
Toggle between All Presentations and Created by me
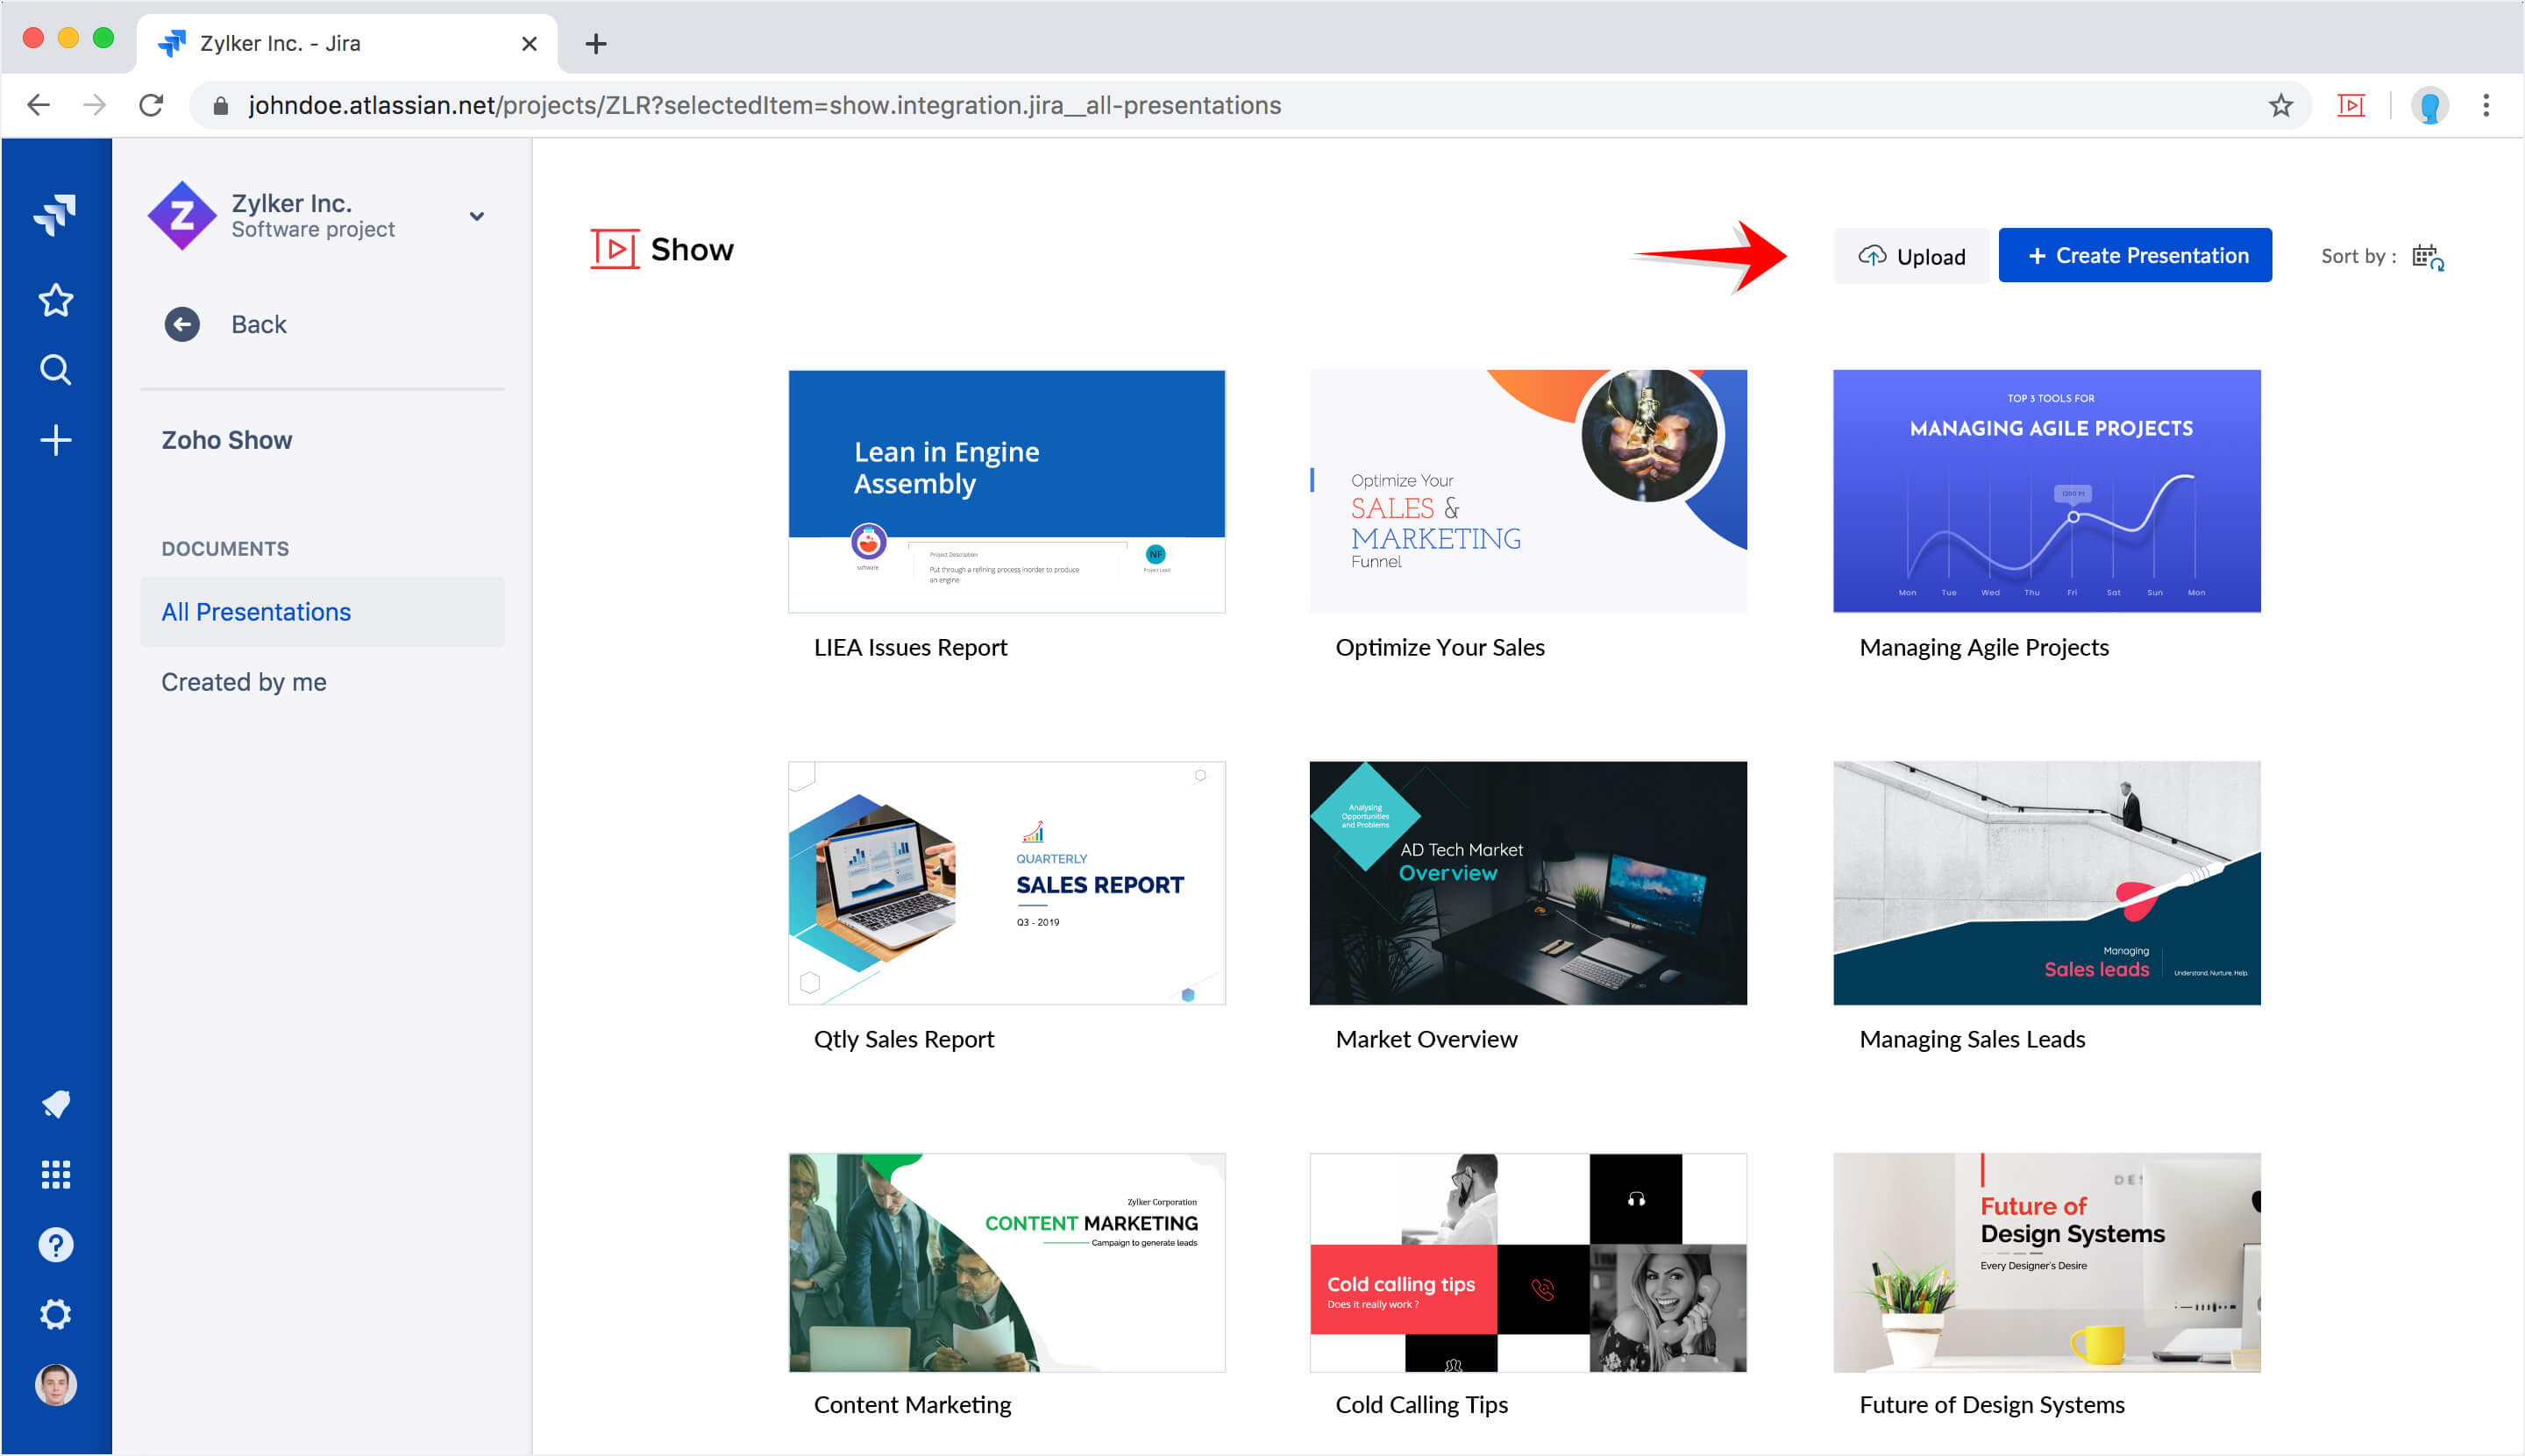click(x=245, y=681)
